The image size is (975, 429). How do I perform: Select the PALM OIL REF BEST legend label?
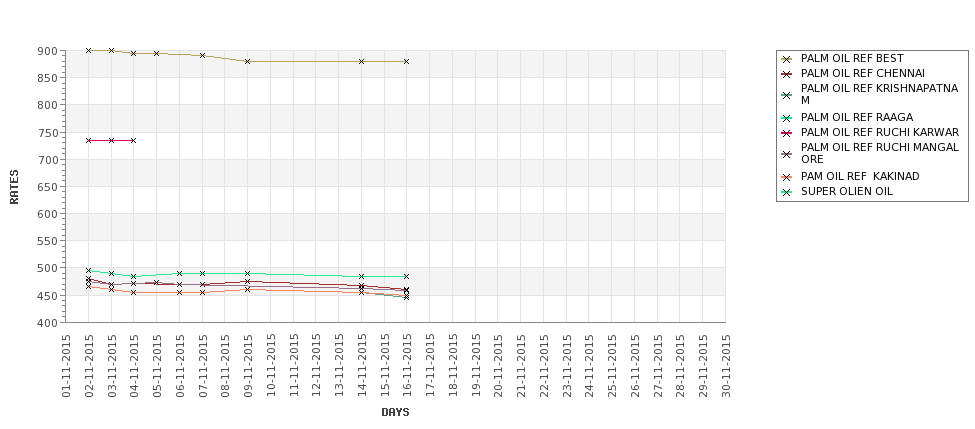click(x=852, y=58)
